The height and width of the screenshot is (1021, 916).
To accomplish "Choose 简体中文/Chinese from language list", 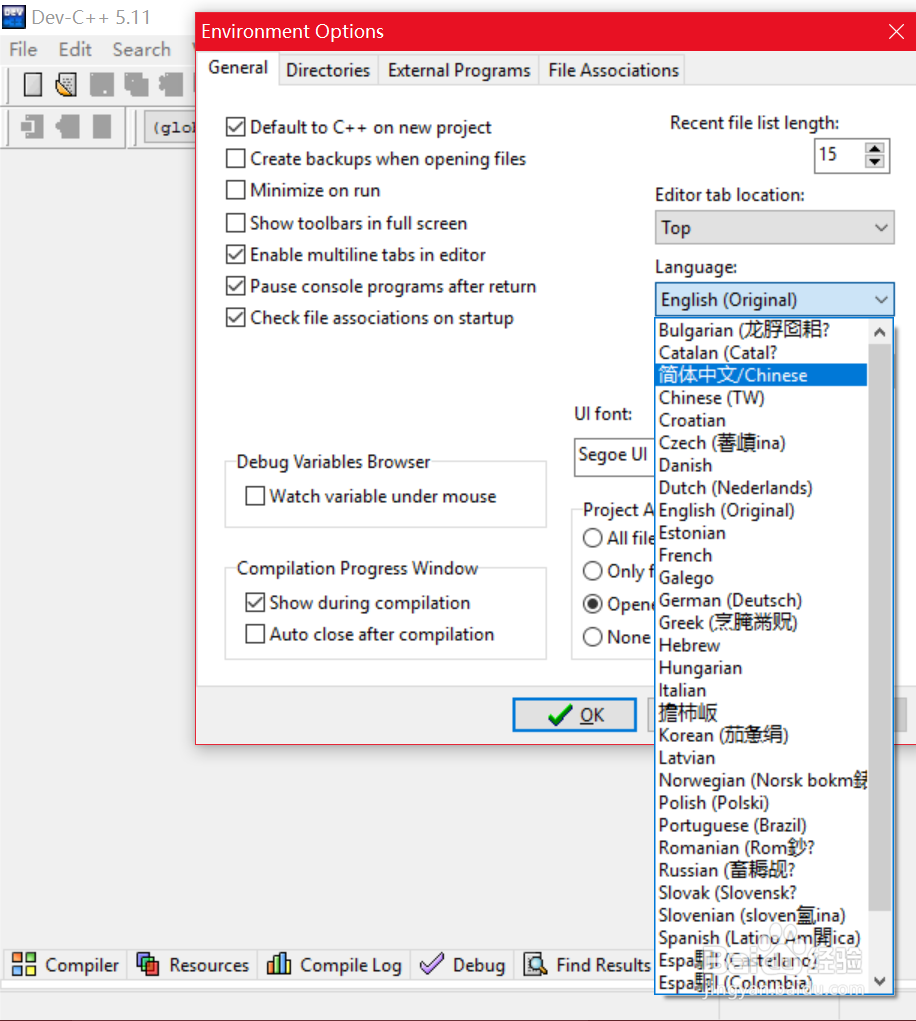I will tap(761, 375).
